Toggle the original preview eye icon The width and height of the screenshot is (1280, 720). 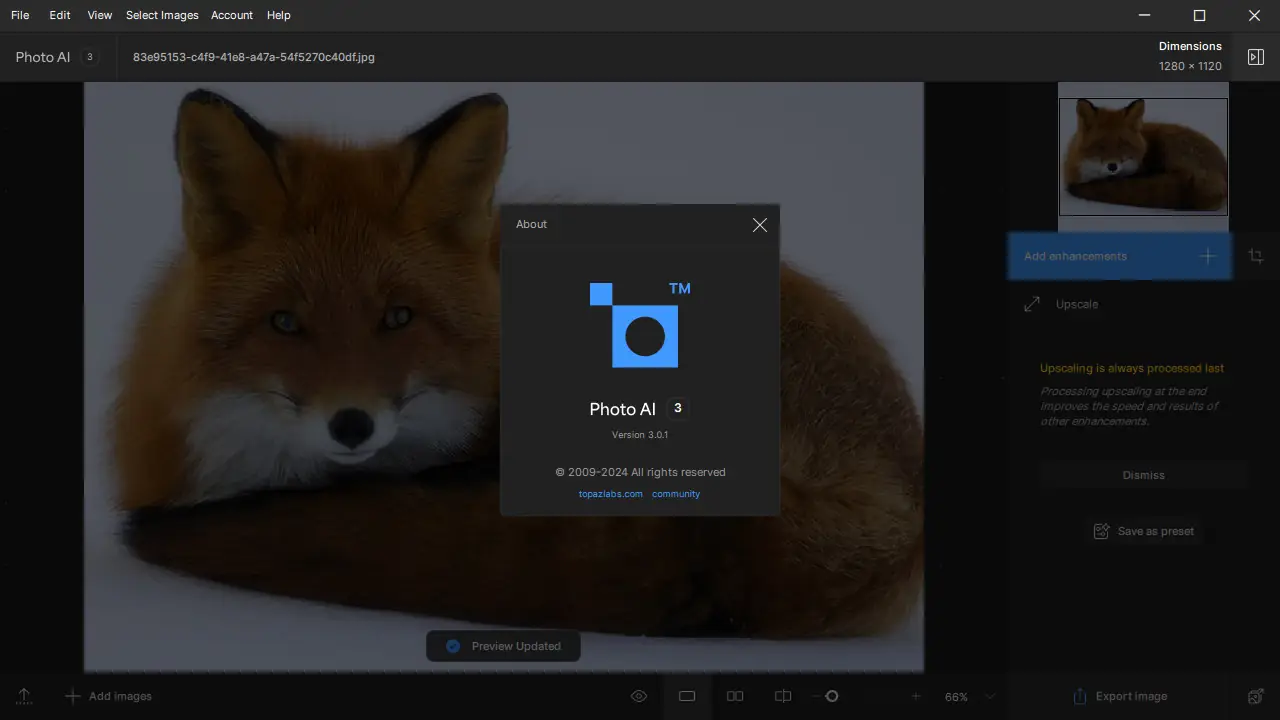point(639,696)
